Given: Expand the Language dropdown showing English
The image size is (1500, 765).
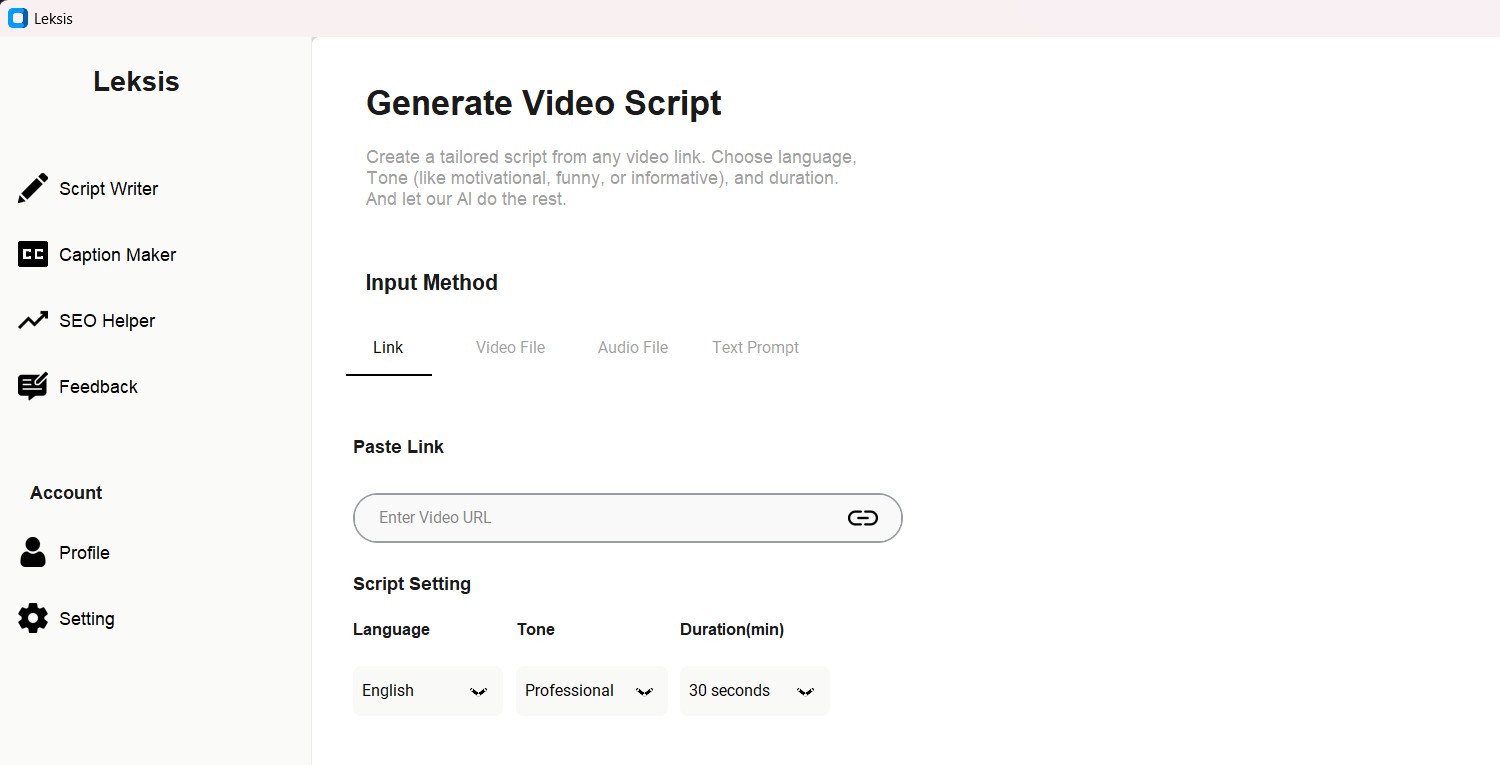Looking at the screenshot, I should tap(427, 691).
